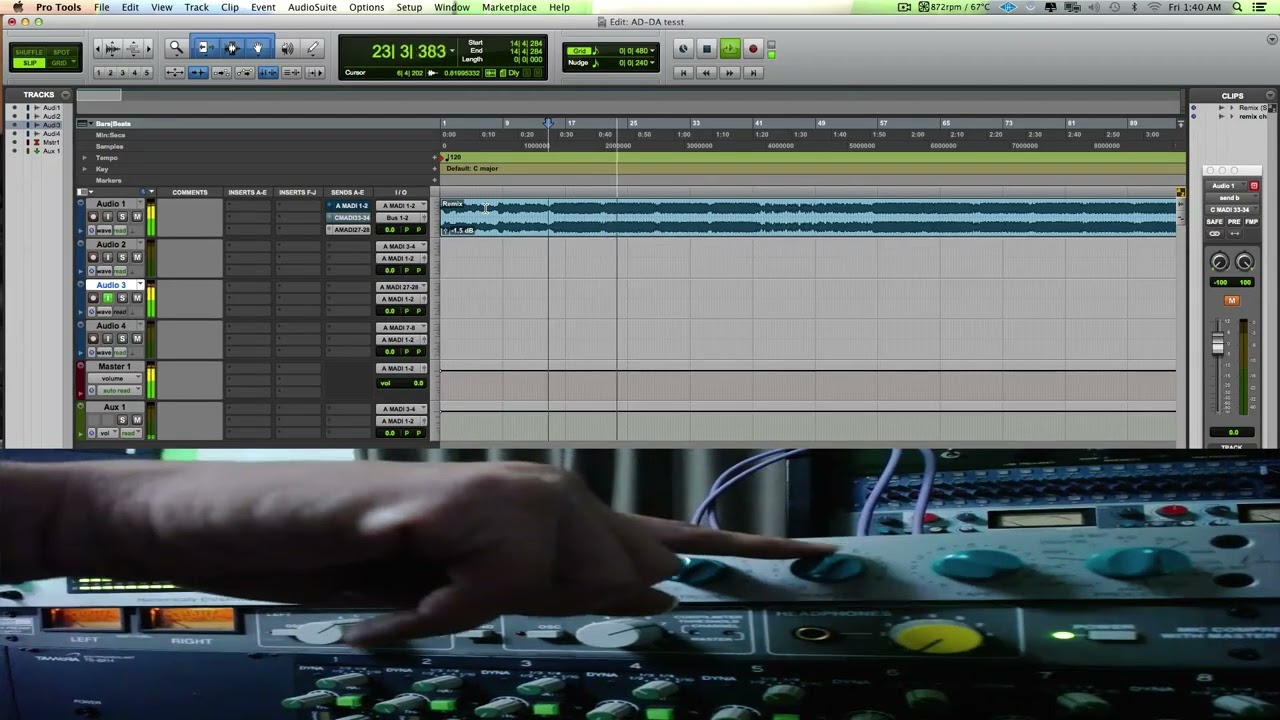Click the Record transport button
The width and height of the screenshot is (1280, 720).
point(753,49)
